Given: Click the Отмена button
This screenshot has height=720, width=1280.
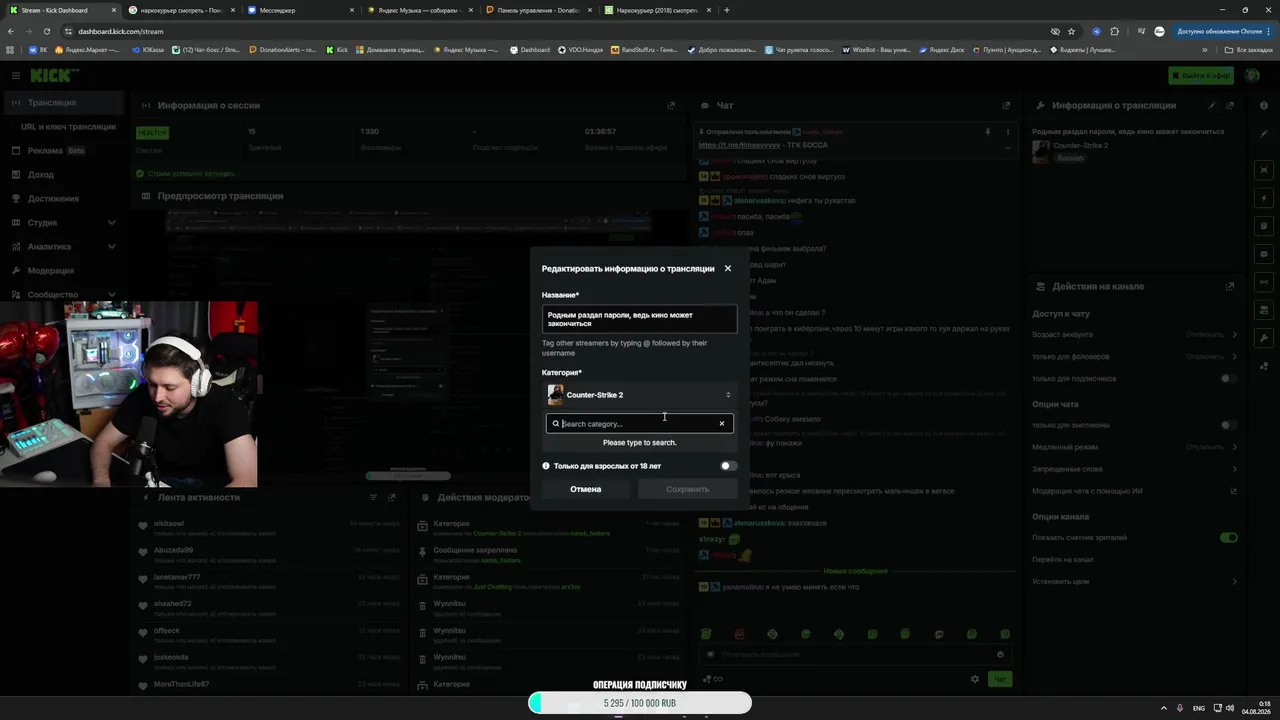Looking at the screenshot, I should pyautogui.click(x=586, y=489).
